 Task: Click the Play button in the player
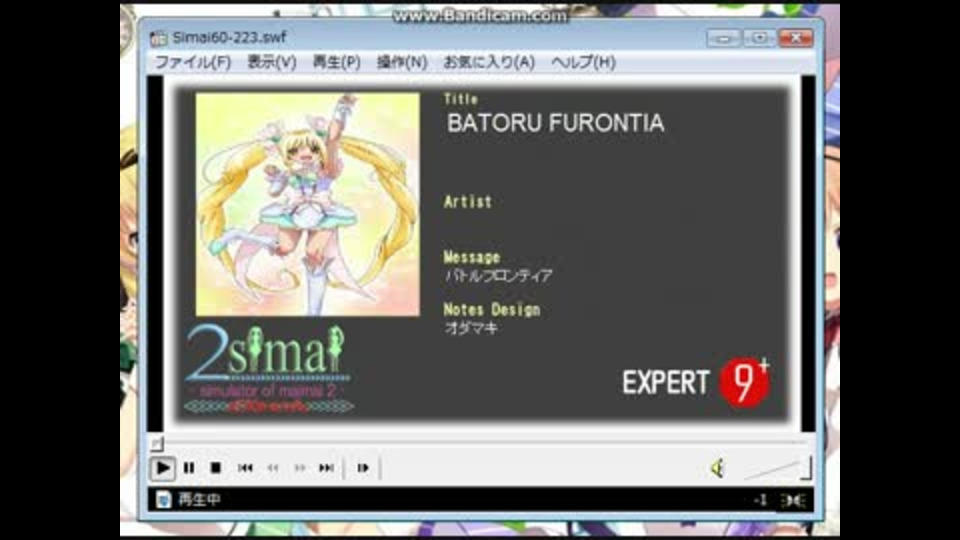tap(162, 468)
